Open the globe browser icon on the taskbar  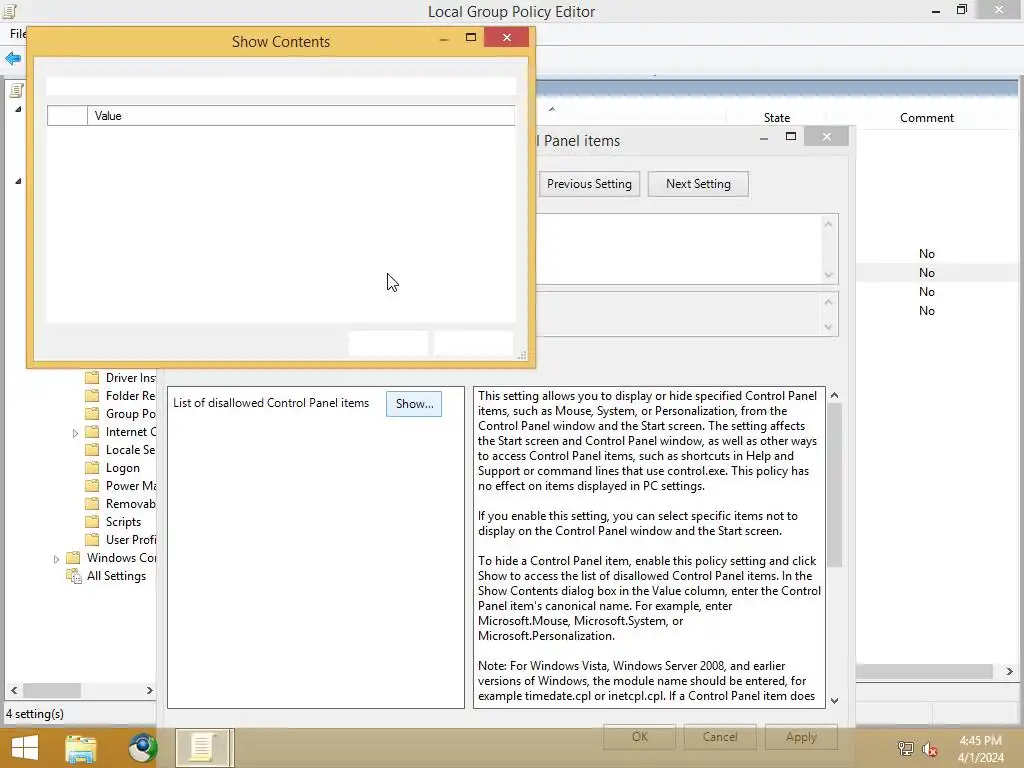[142, 748]
